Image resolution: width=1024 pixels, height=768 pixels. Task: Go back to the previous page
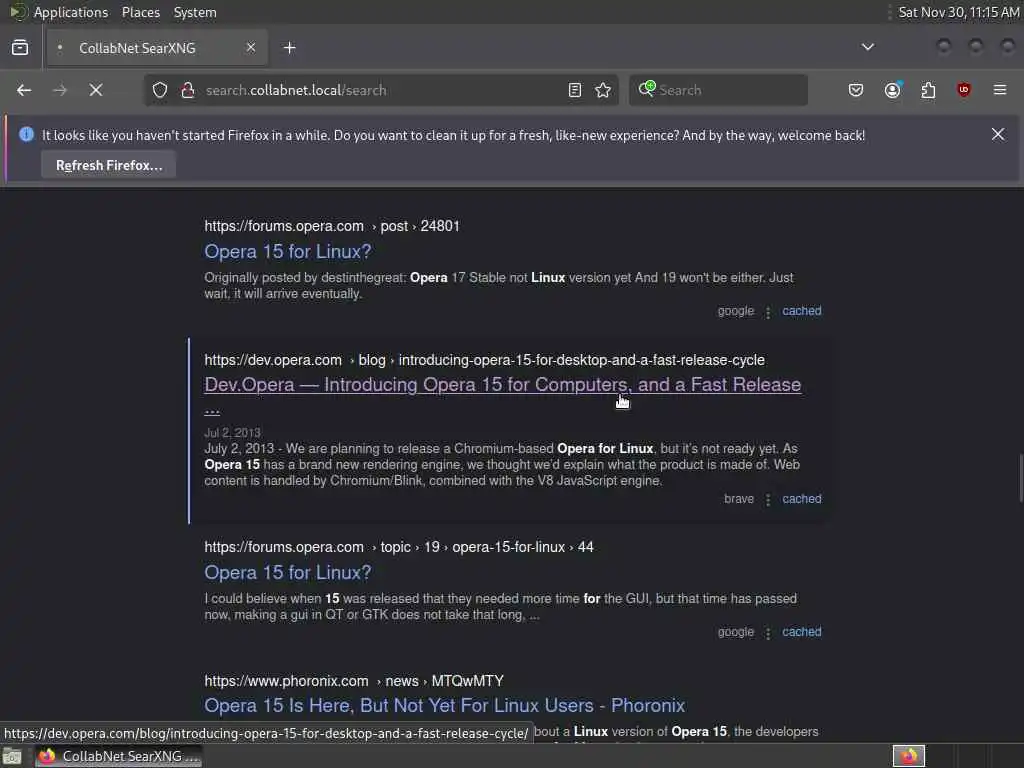24,90
